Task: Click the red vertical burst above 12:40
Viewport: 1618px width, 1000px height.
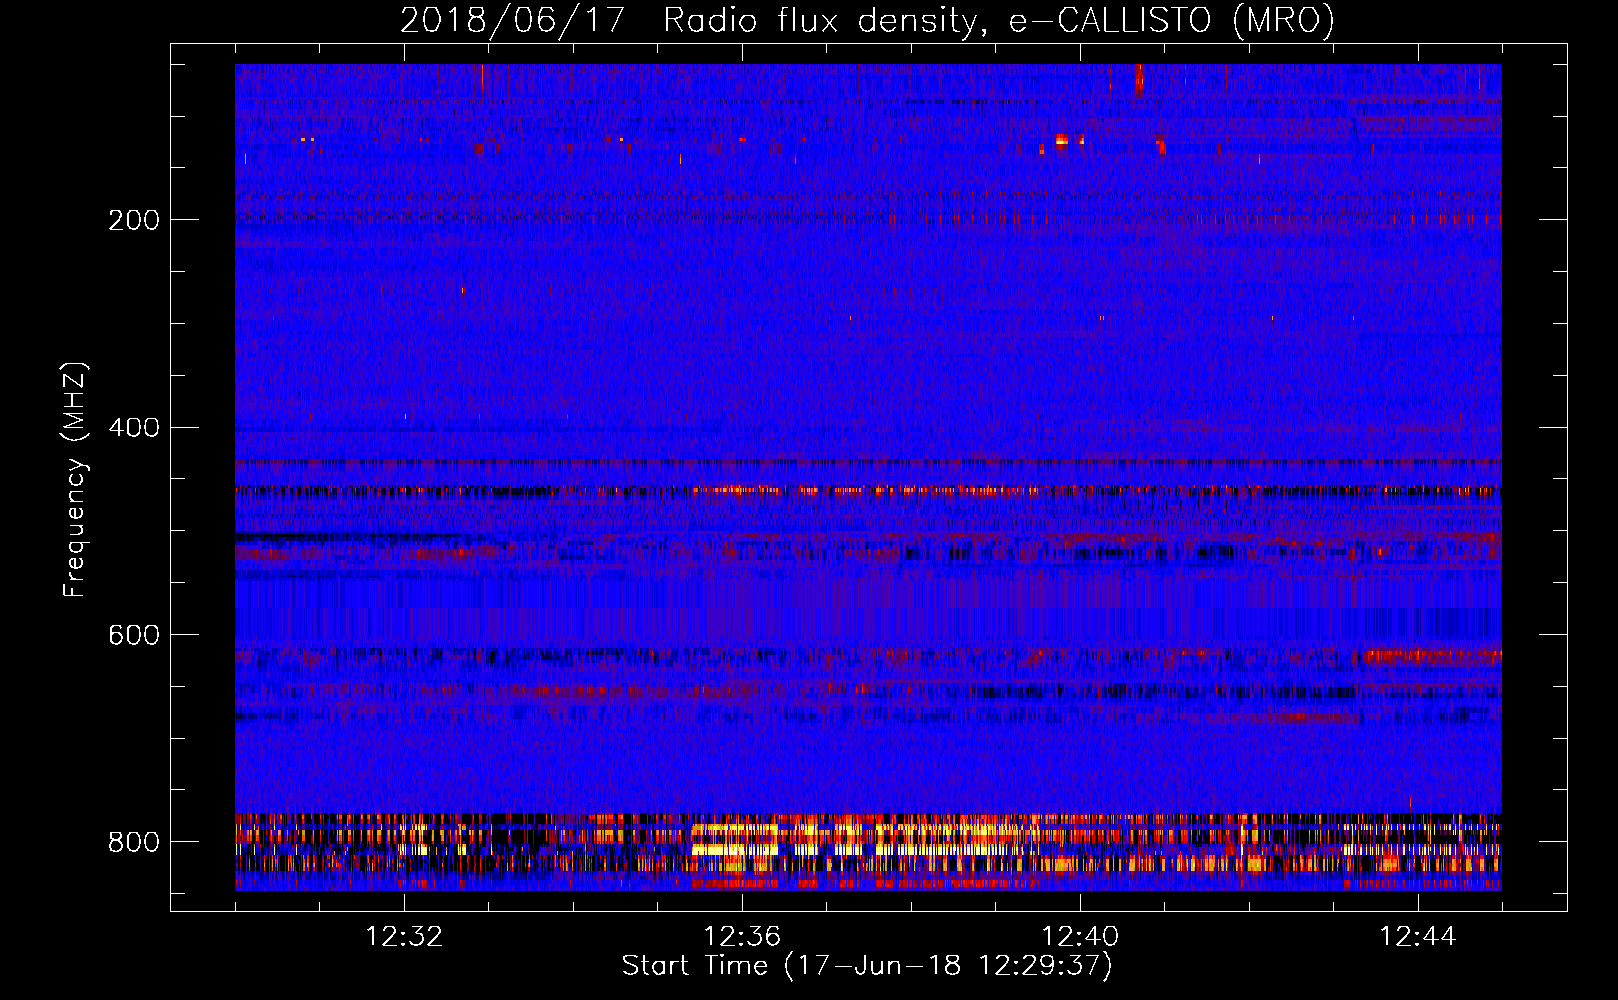Action: click(1139, 79)
